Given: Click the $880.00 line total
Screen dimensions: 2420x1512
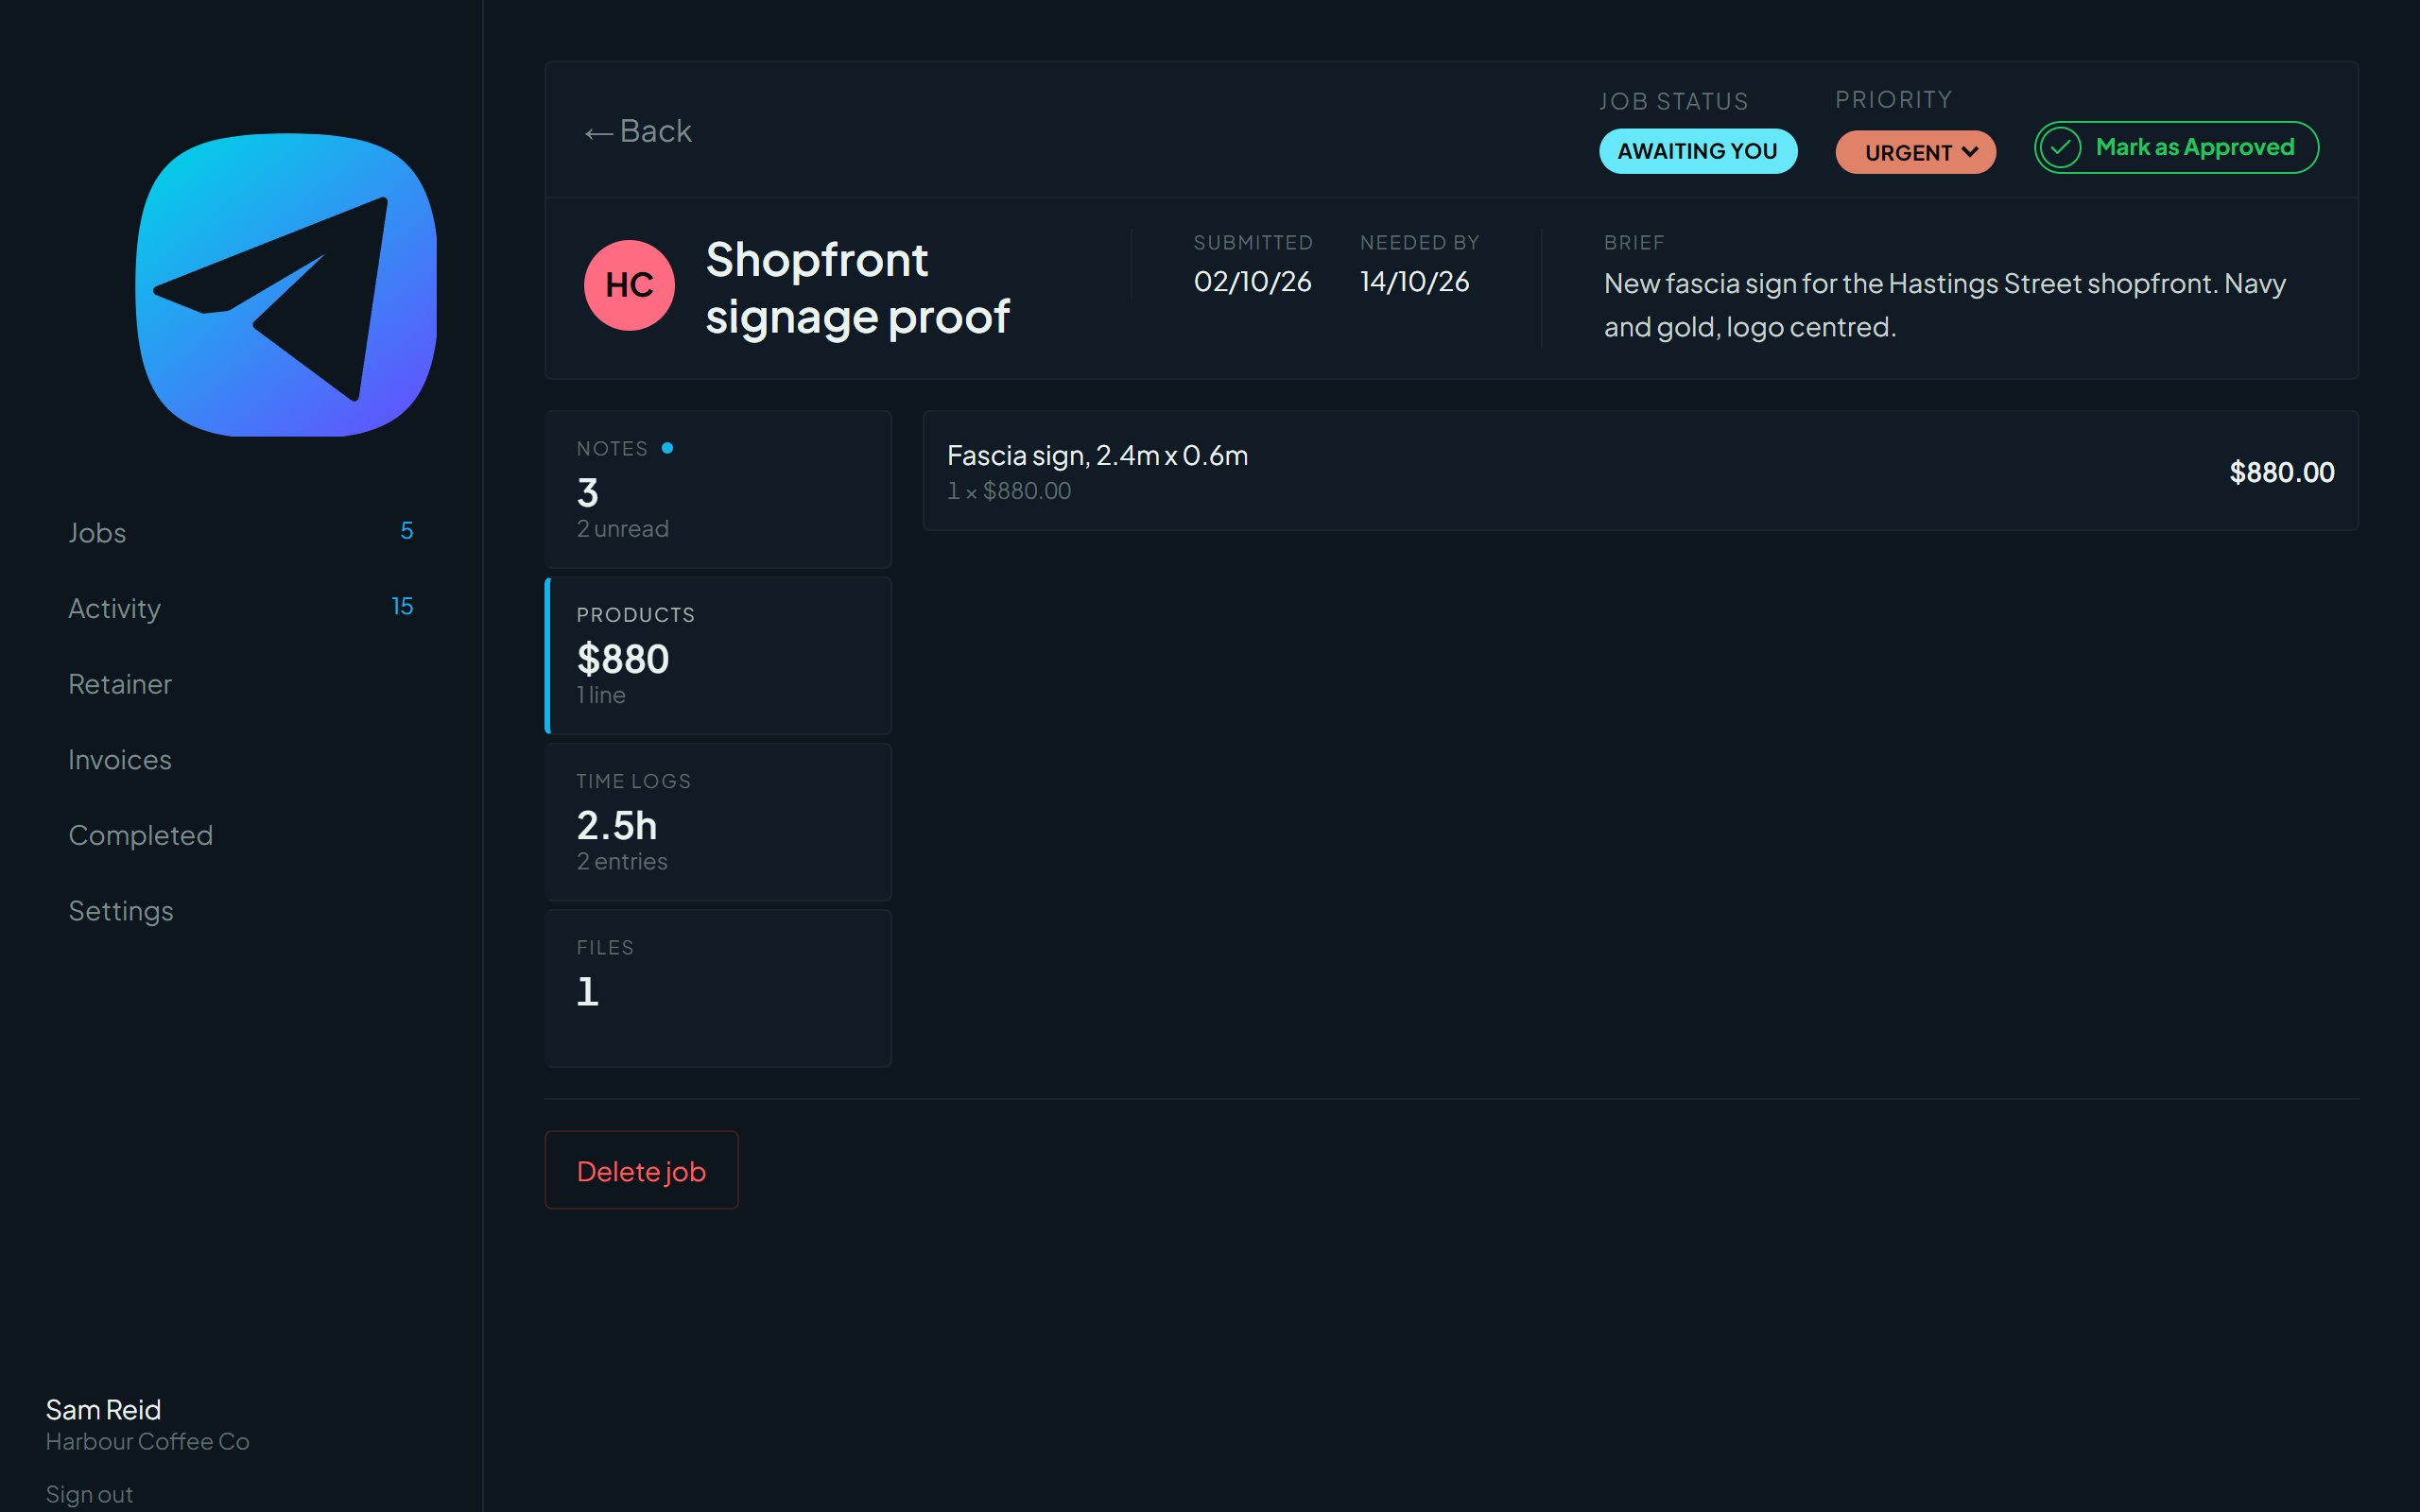Looking at the screenshot, I should tap(2282, 472).
